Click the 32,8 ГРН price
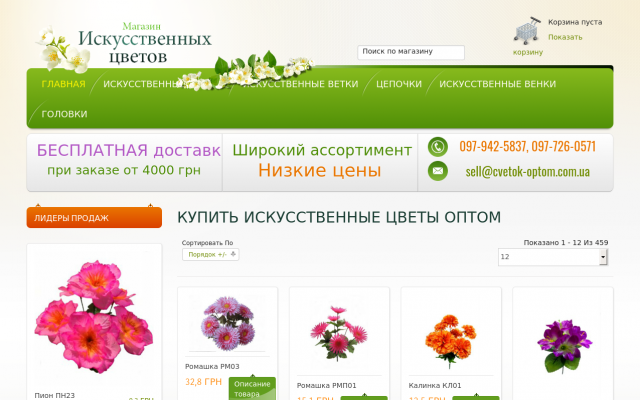The image size is (640, 400). coord(203,382)
